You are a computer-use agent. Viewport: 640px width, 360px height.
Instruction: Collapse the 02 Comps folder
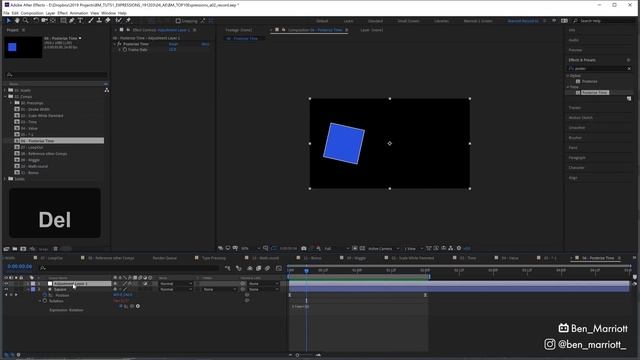coord(5,97)
